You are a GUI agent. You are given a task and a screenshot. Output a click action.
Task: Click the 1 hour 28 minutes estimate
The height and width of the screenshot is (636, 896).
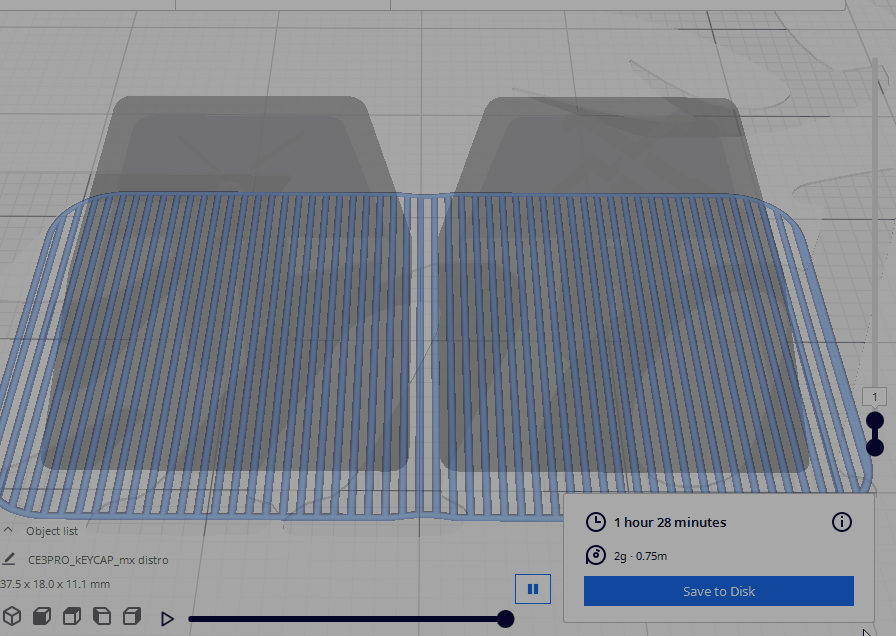pos(670,522)
